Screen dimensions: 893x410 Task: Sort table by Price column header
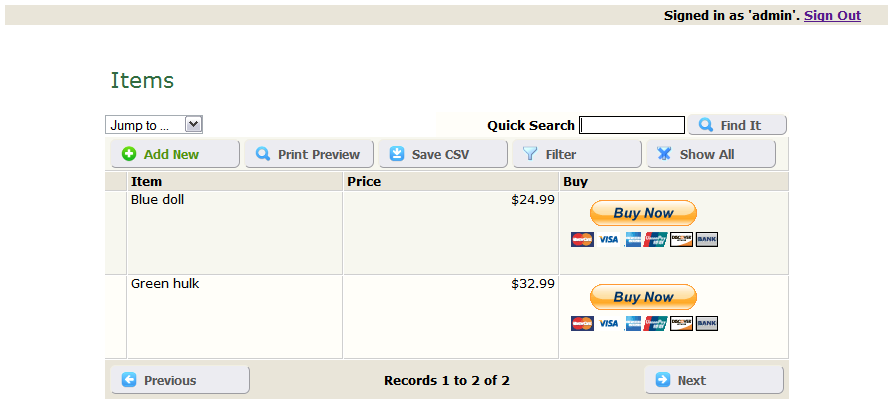point(364,182)
